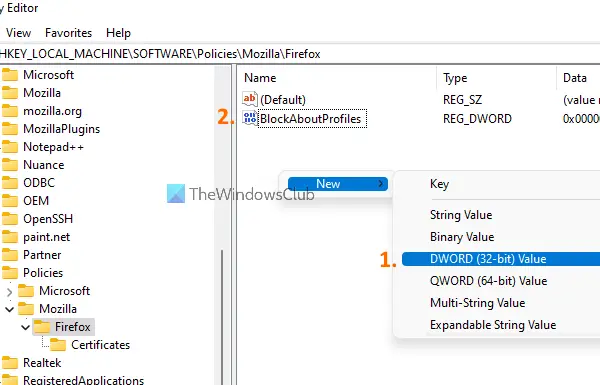
Task: Select the MozillaPlugins key
Action: [x=61, y=129]
